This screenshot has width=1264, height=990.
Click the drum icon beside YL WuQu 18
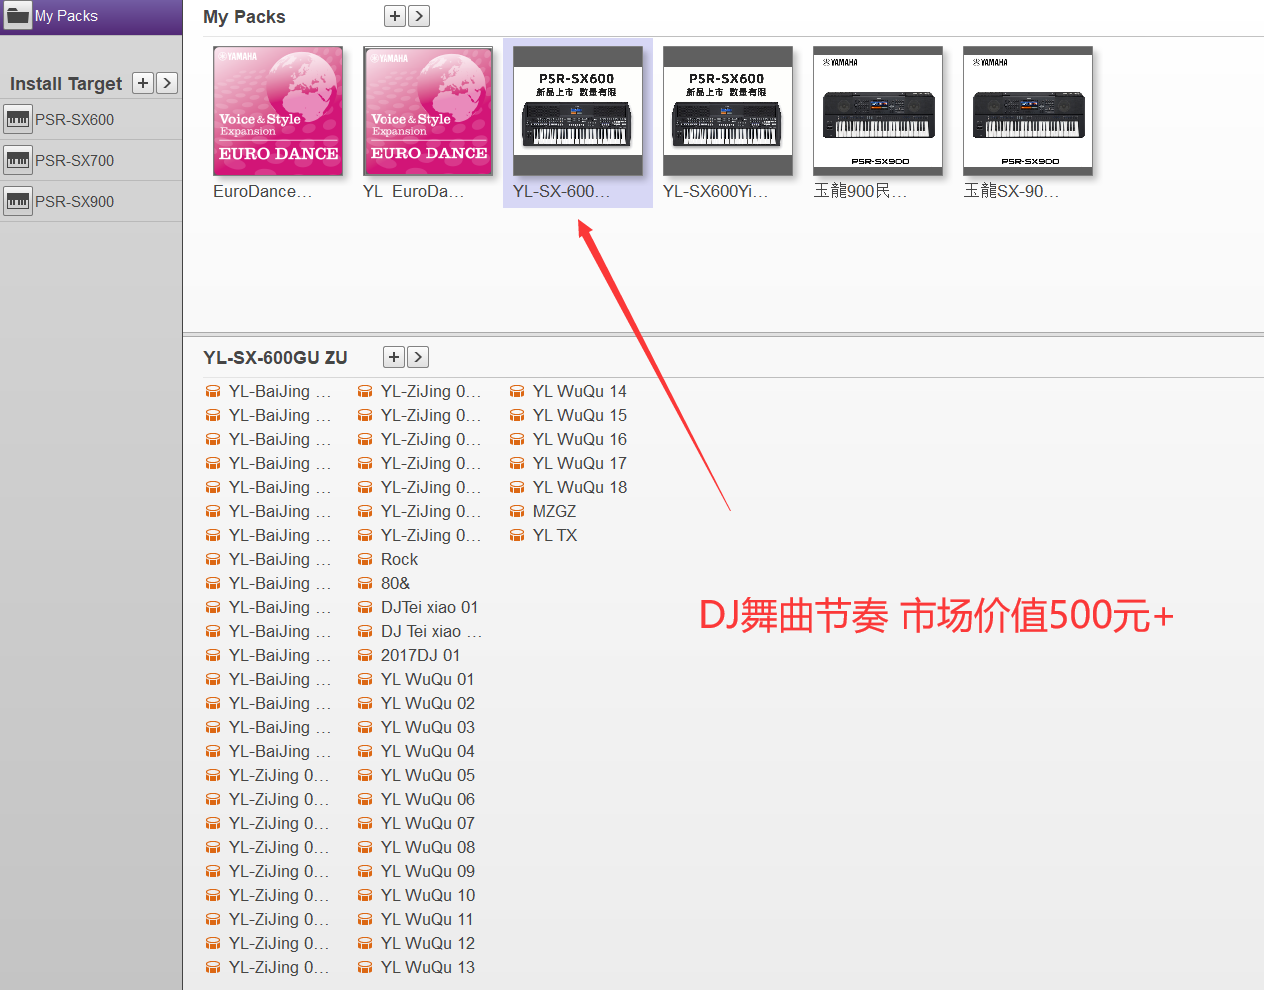pyautogui.click(x=517, y=488)
